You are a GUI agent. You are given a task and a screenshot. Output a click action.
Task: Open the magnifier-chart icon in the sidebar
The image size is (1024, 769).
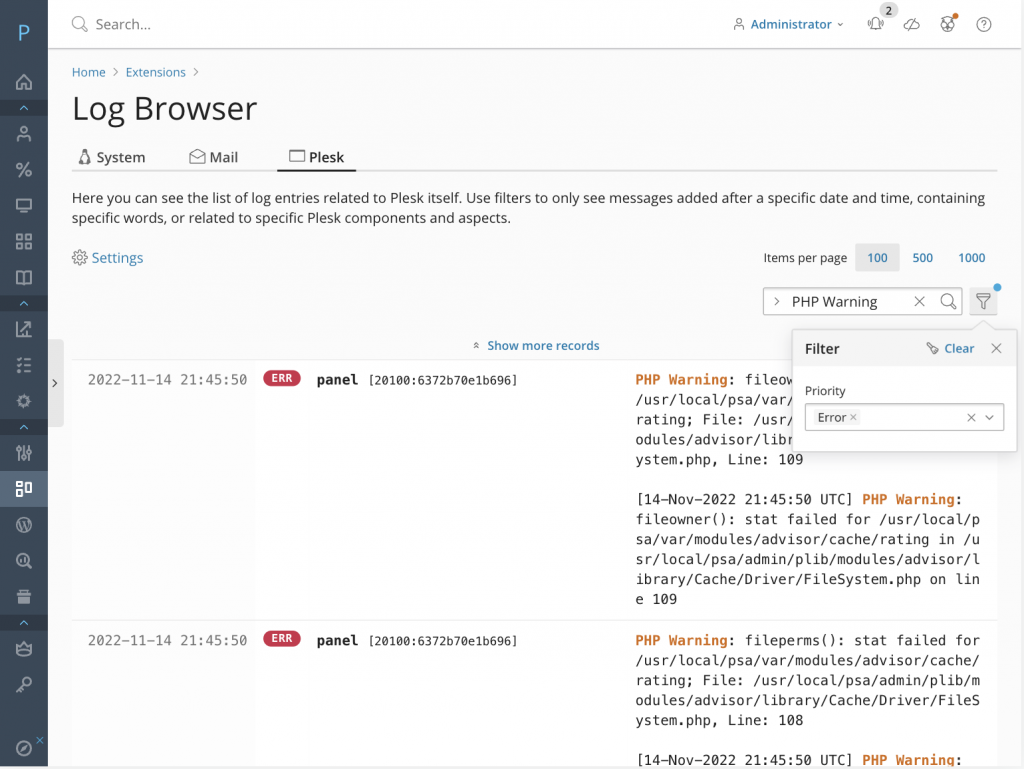(x=24, y=561)
